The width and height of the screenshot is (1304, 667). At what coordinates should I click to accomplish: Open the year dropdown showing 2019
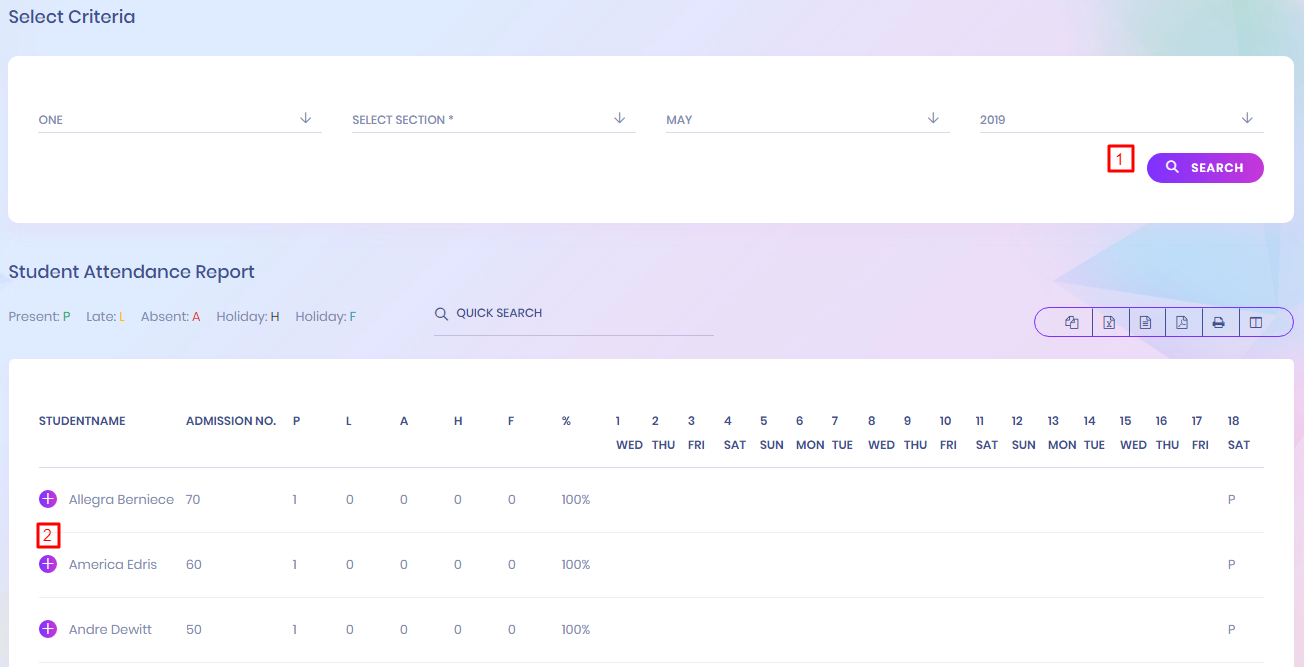tap(1120, 119)
